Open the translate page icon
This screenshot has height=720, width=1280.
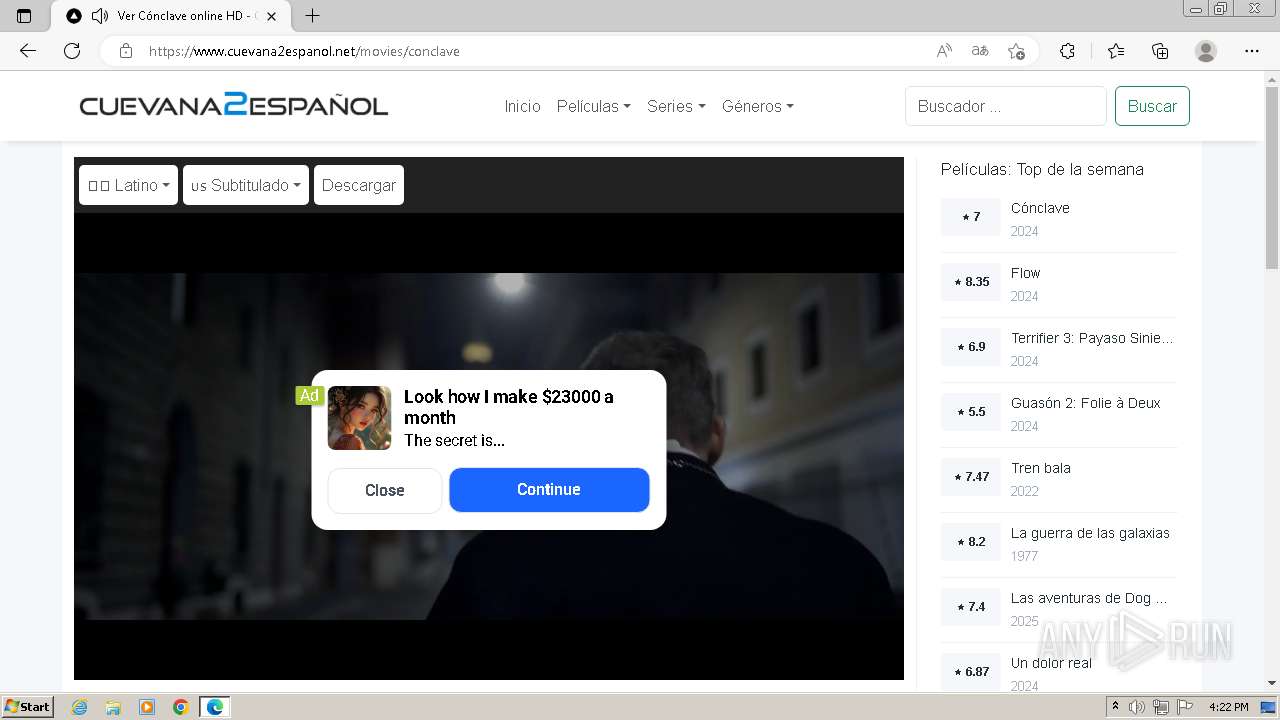pyautogui.click(x=980, y=51)
